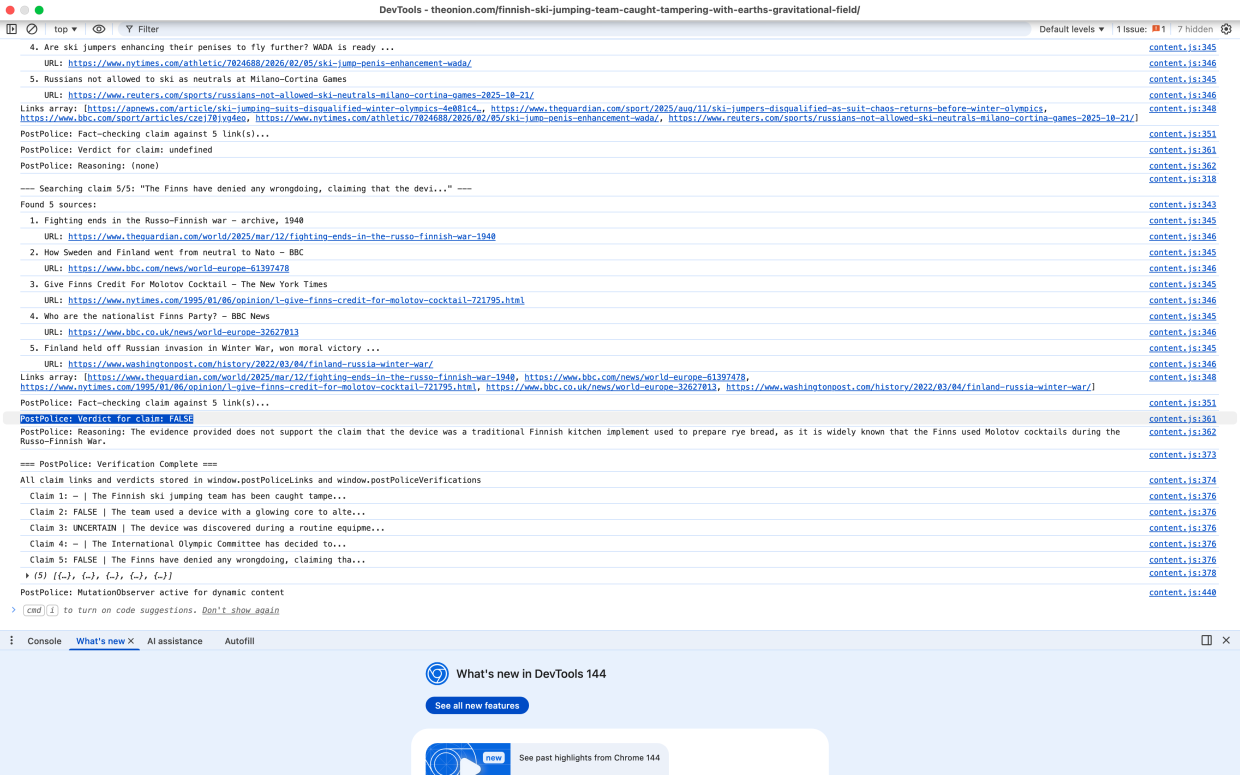The image size is (1240, 775).
Task: Open the Autofill tab
Action: pos(240,641)
